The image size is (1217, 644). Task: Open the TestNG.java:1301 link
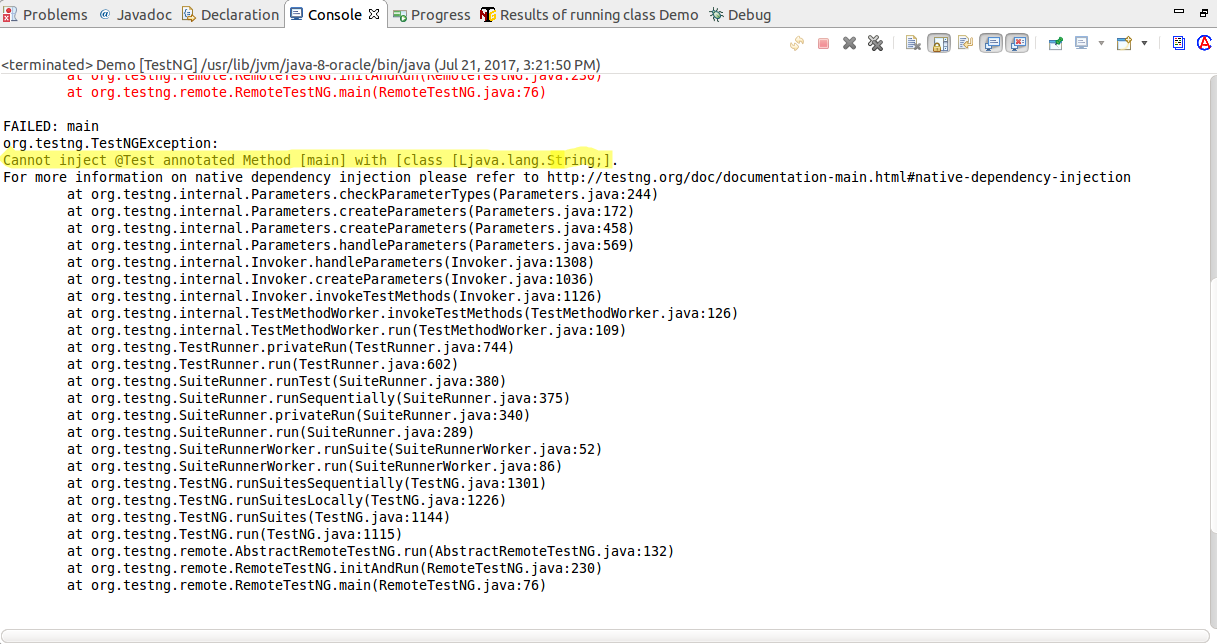tap(476, 483)
